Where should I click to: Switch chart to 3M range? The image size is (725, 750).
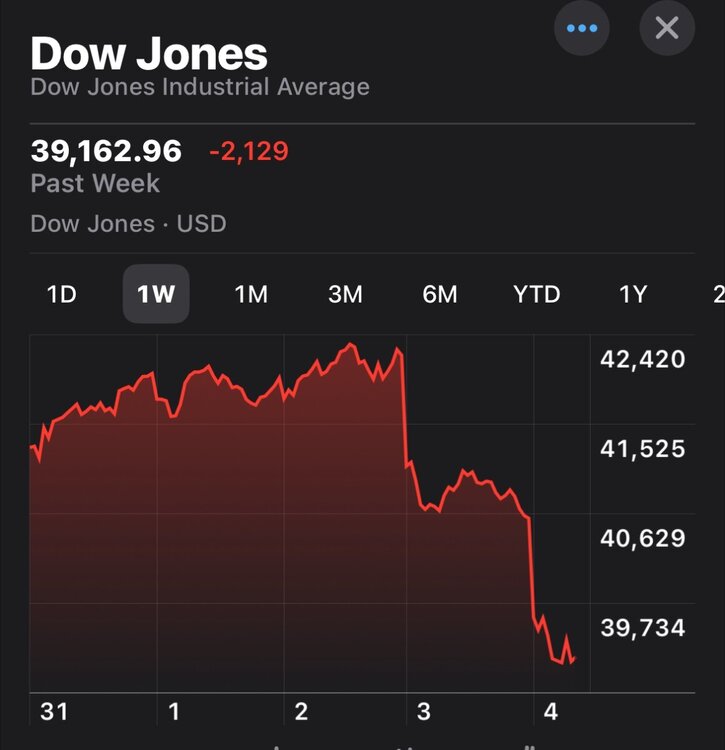pos(345,294)
